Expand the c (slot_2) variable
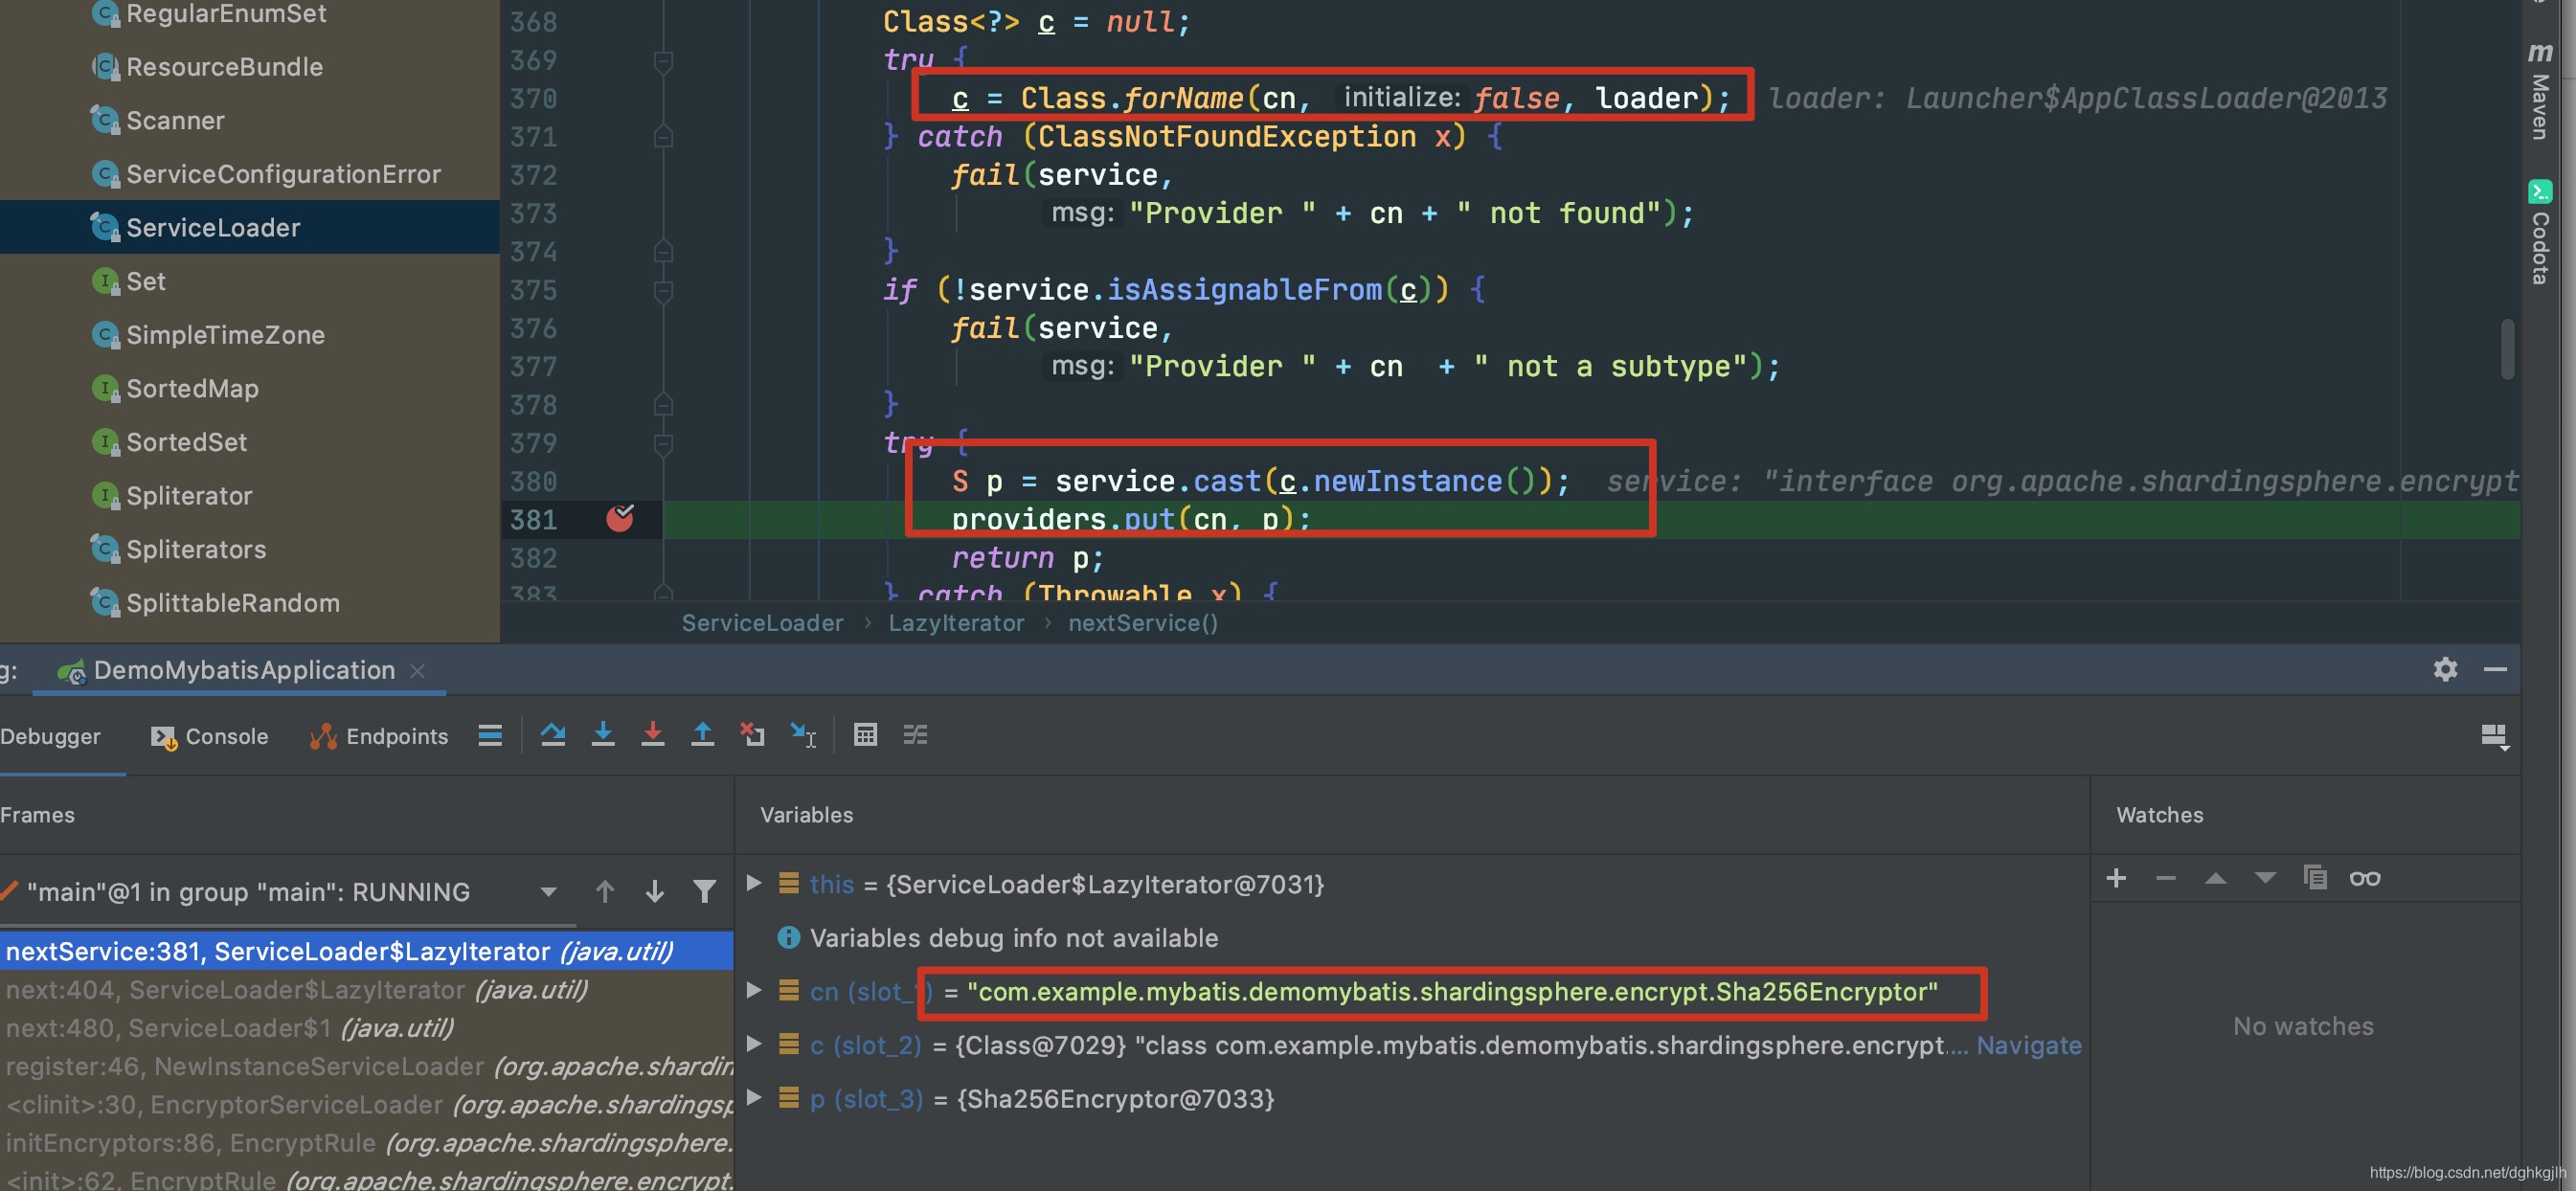2576x1191 pixels. click(x=755, y=1044)
